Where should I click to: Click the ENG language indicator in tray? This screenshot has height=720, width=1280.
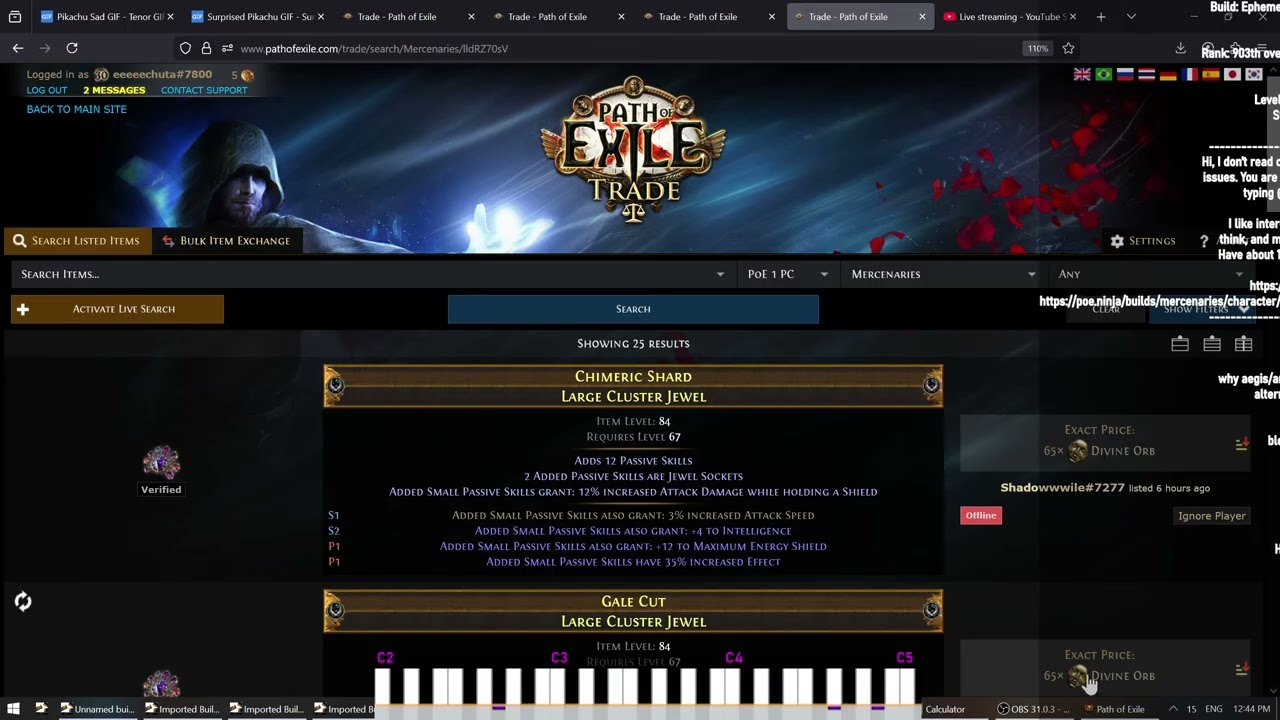pos(1214,709)
